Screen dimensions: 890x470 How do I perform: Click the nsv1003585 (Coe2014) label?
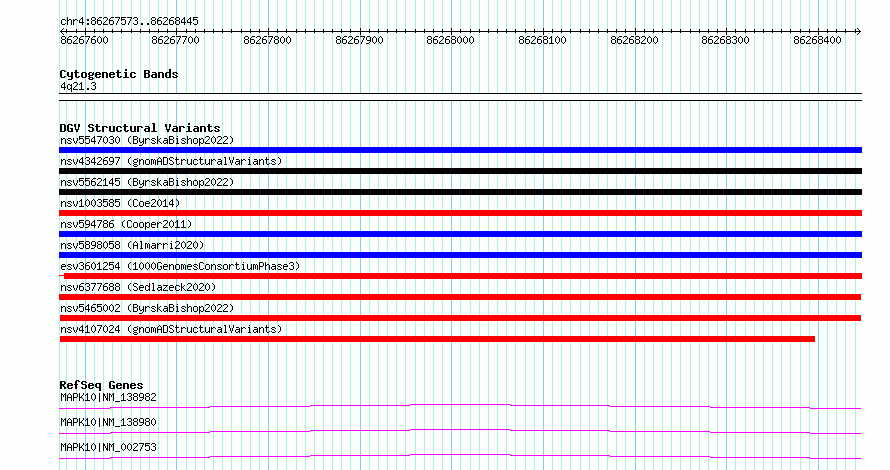(x=120, y=203)
